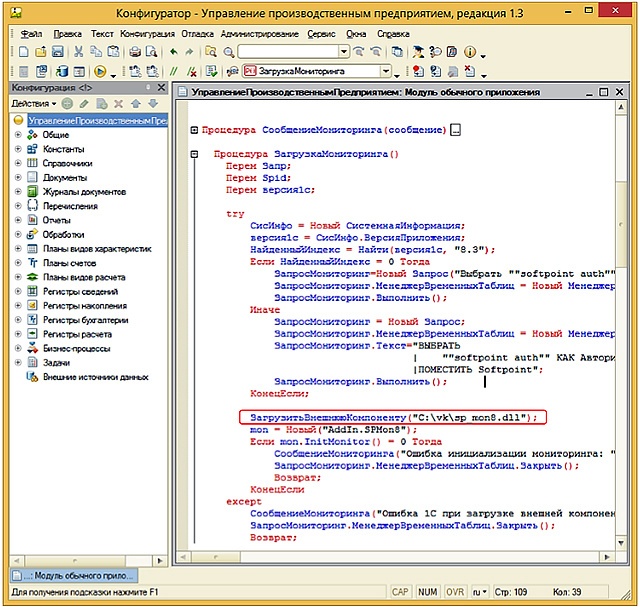
Task: Expand the Документы tree node
Action: pos(18,177)
